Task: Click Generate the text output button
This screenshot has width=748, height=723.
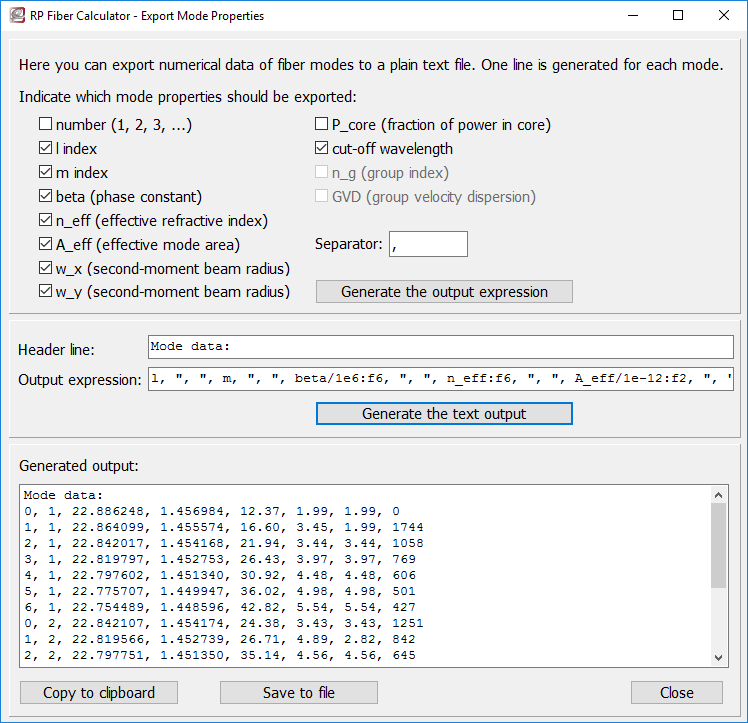Action: click(x=444, y=413)
